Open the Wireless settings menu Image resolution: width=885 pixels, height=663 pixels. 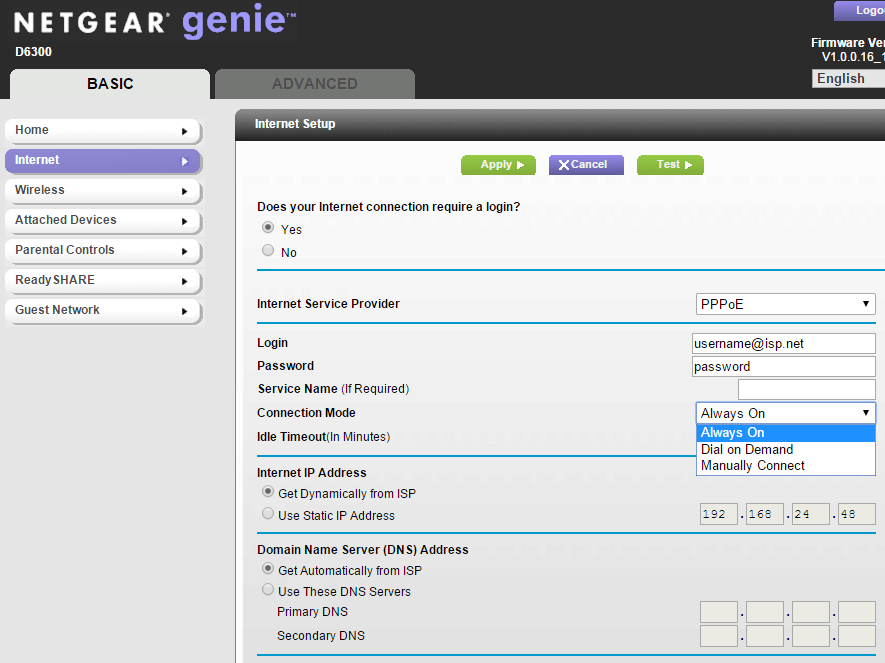pyautogui.click(x=103, y=191)
